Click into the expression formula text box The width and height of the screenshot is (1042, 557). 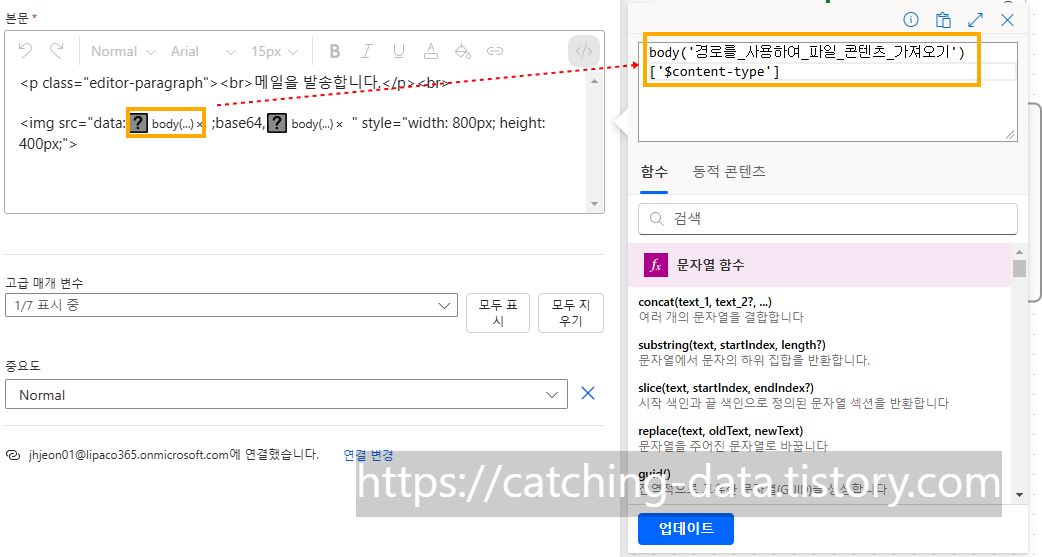(x=827, y=92)
